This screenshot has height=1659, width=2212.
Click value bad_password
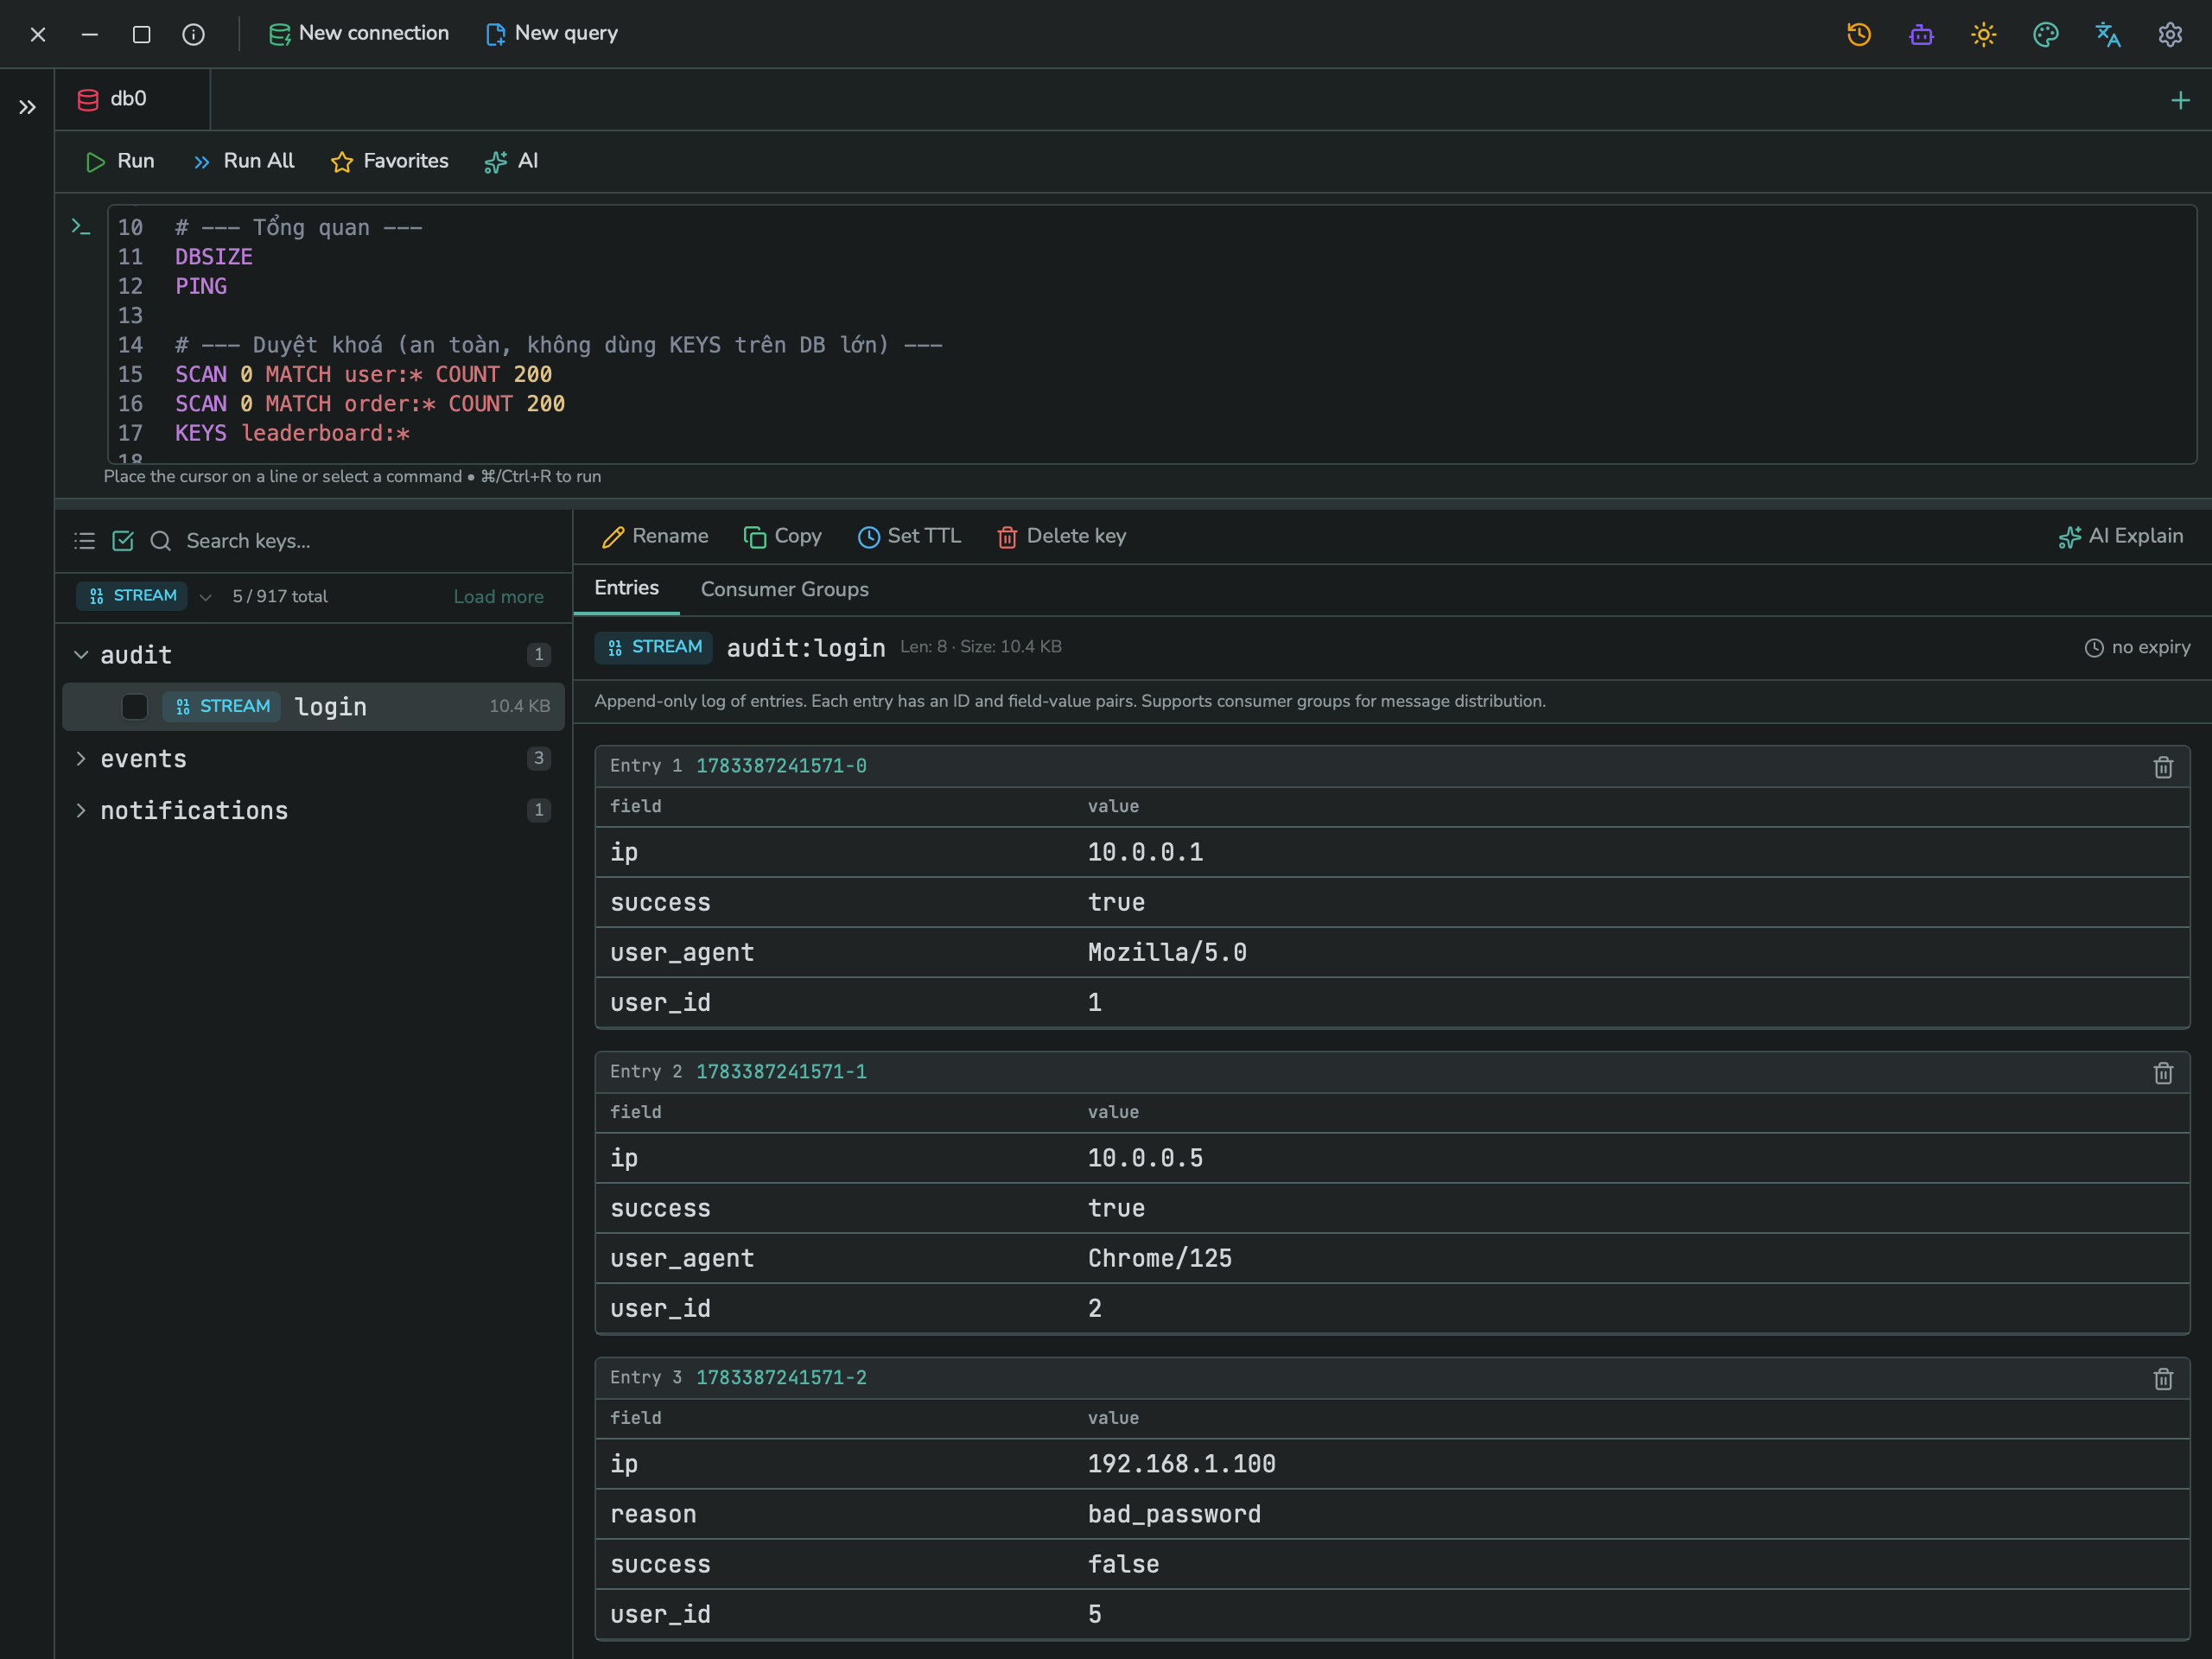(1174, 1514)
